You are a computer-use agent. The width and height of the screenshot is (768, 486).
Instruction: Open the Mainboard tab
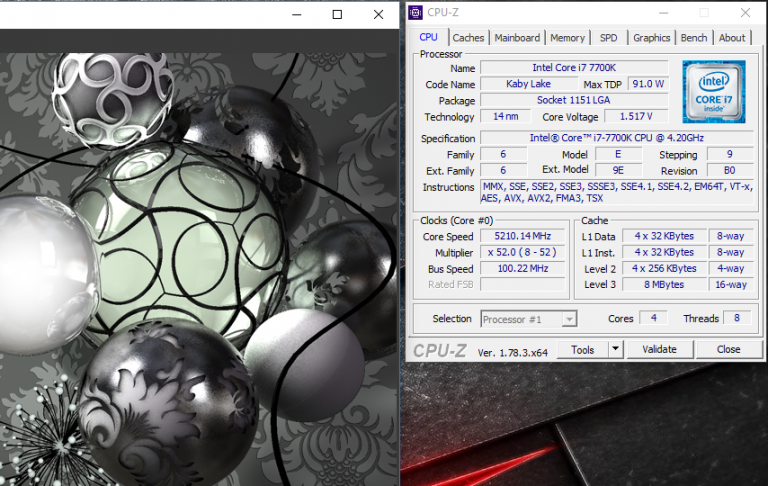point(517,38)
